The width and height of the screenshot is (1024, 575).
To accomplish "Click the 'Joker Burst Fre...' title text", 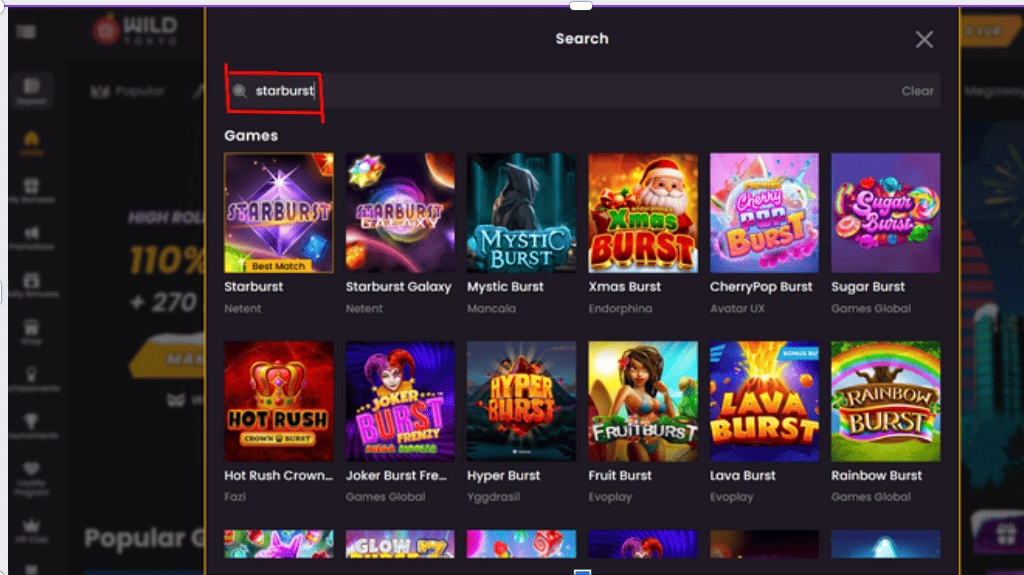I will [396, 476].
